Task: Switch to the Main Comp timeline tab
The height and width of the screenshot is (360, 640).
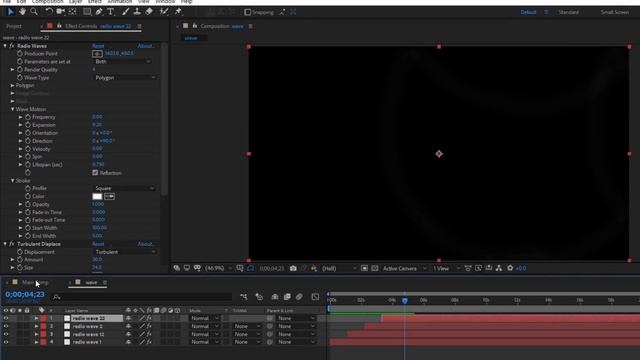Action: tap(35, 282)
